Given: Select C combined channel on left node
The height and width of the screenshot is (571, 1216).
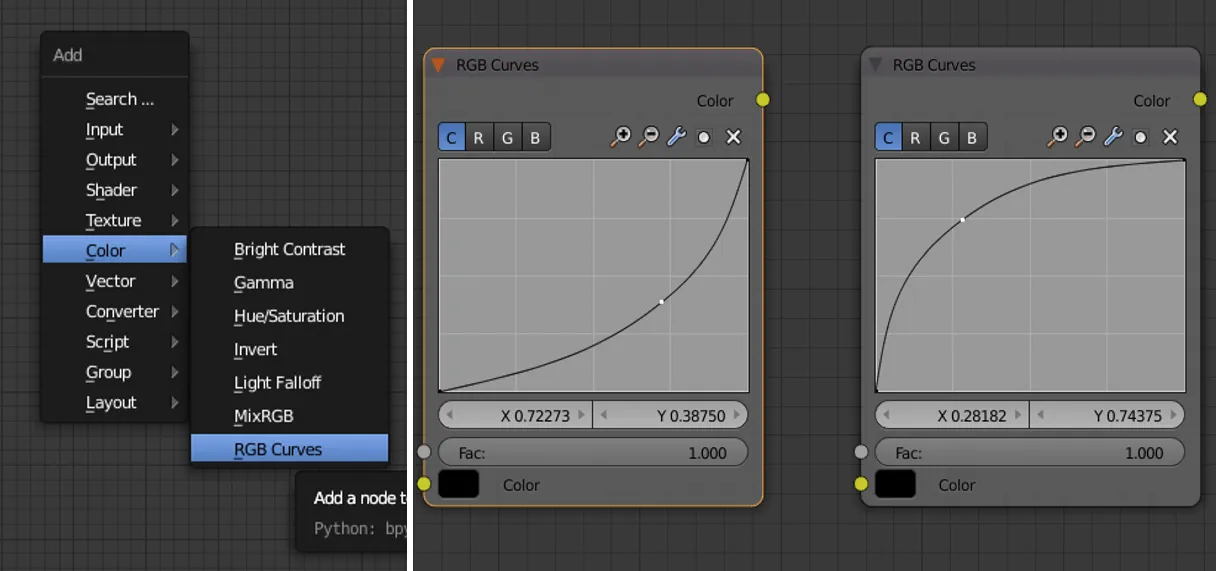Looking at the screenshot, I should [452, 138].
